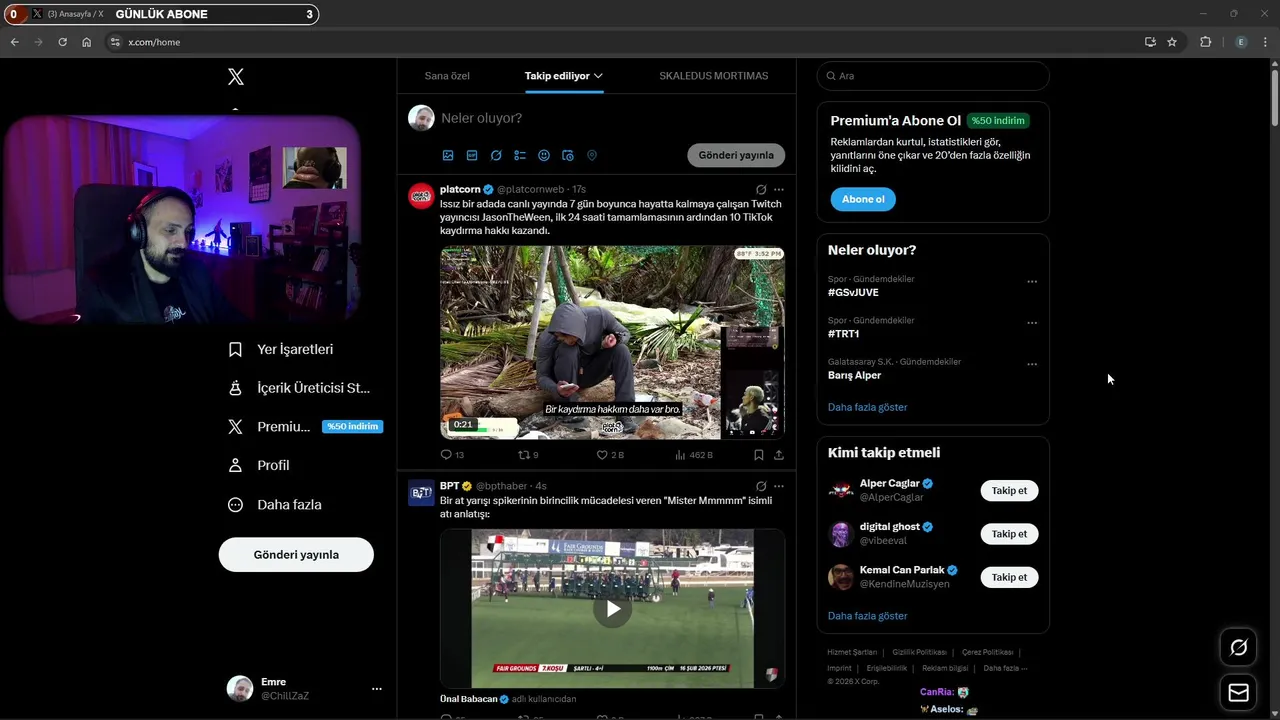Screen dimensions: 1280x720
Task: Share the platcorn post
Action: (779, 455)
